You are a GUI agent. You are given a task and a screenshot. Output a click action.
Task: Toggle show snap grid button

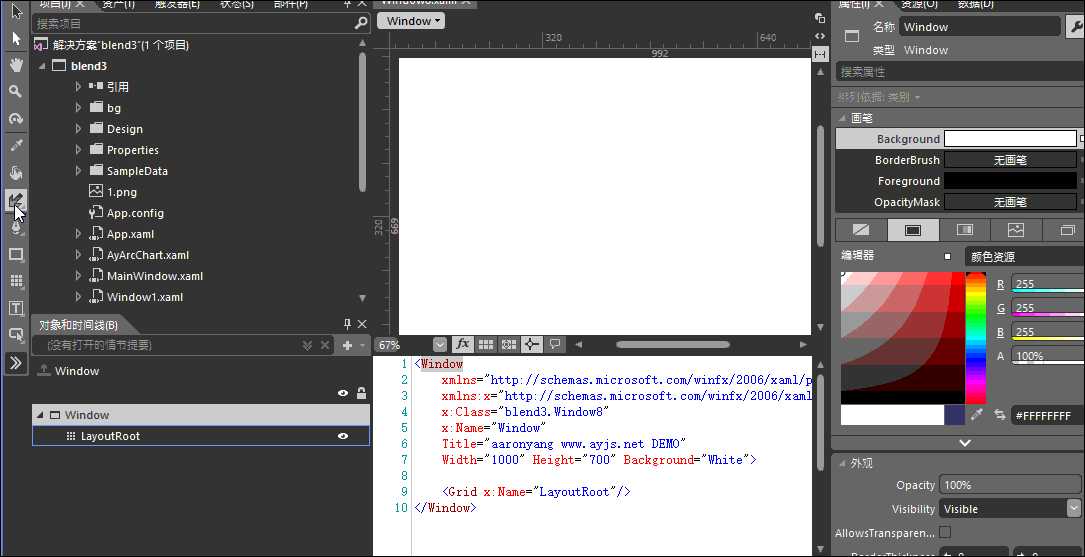486,344
